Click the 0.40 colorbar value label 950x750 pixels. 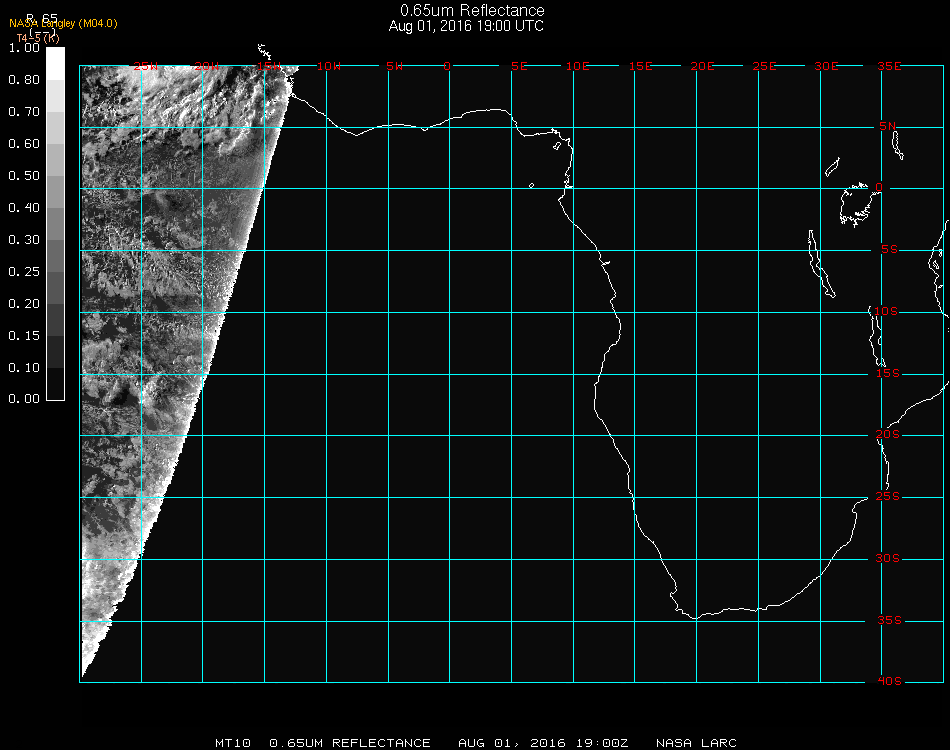(x=24, y=208)
